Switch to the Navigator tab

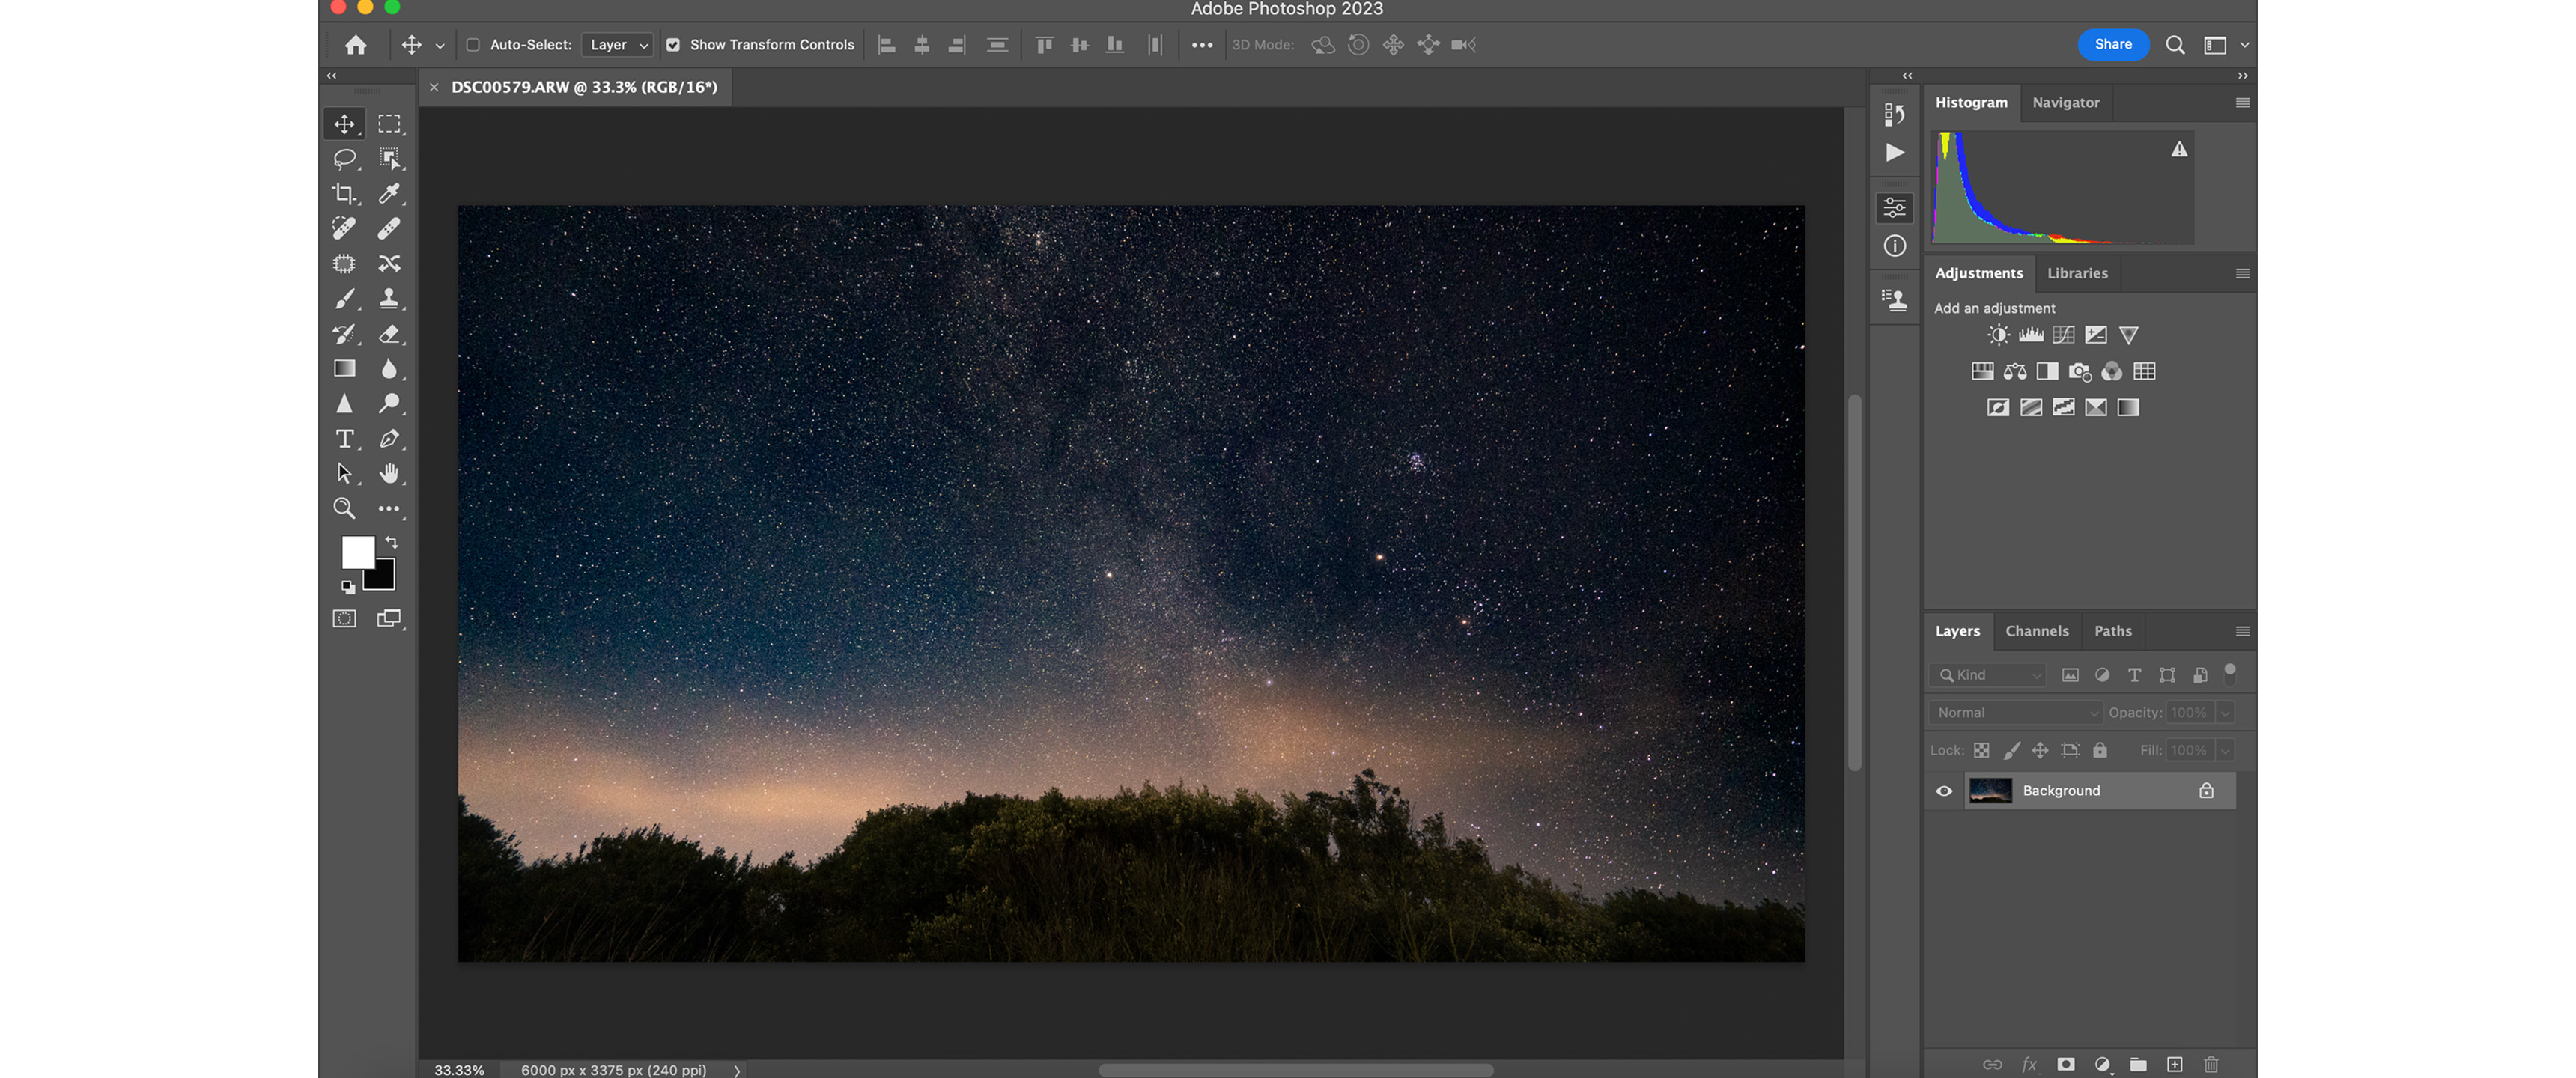(x=2065, y=102)
